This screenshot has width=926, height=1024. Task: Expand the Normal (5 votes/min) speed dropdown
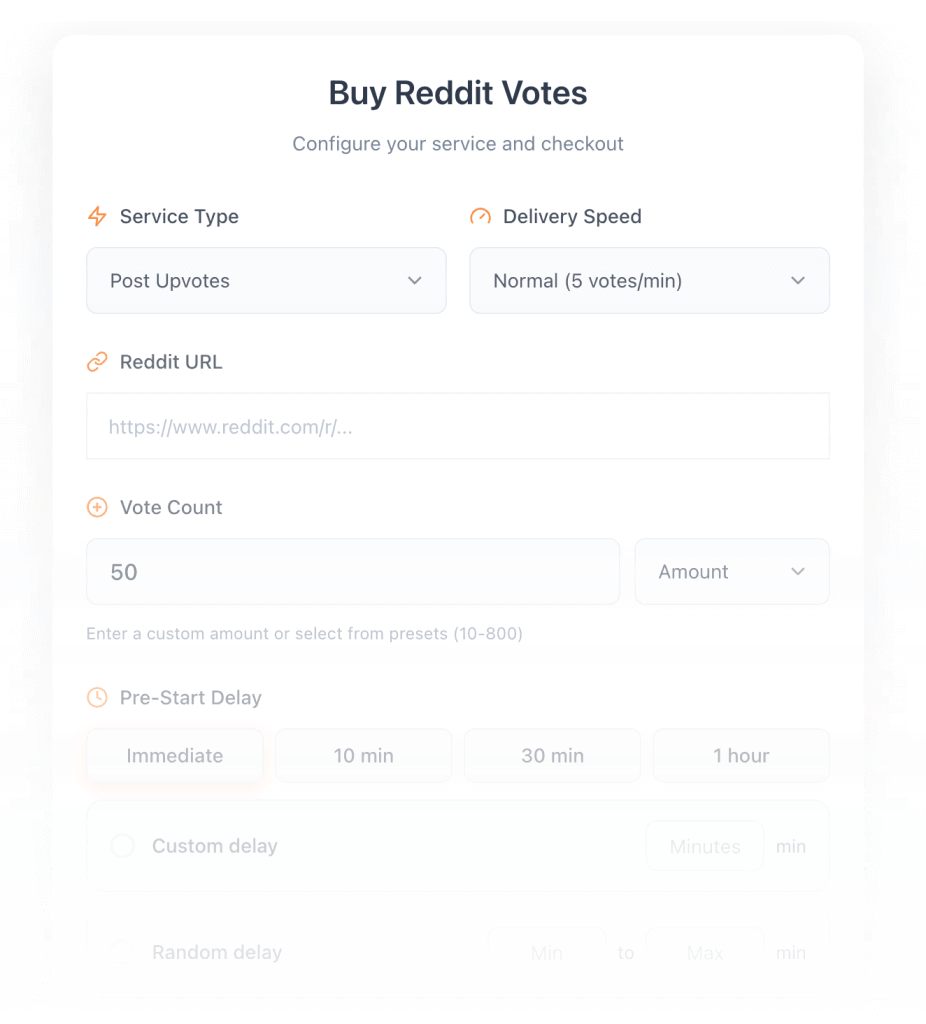click(x=649, y=281)
